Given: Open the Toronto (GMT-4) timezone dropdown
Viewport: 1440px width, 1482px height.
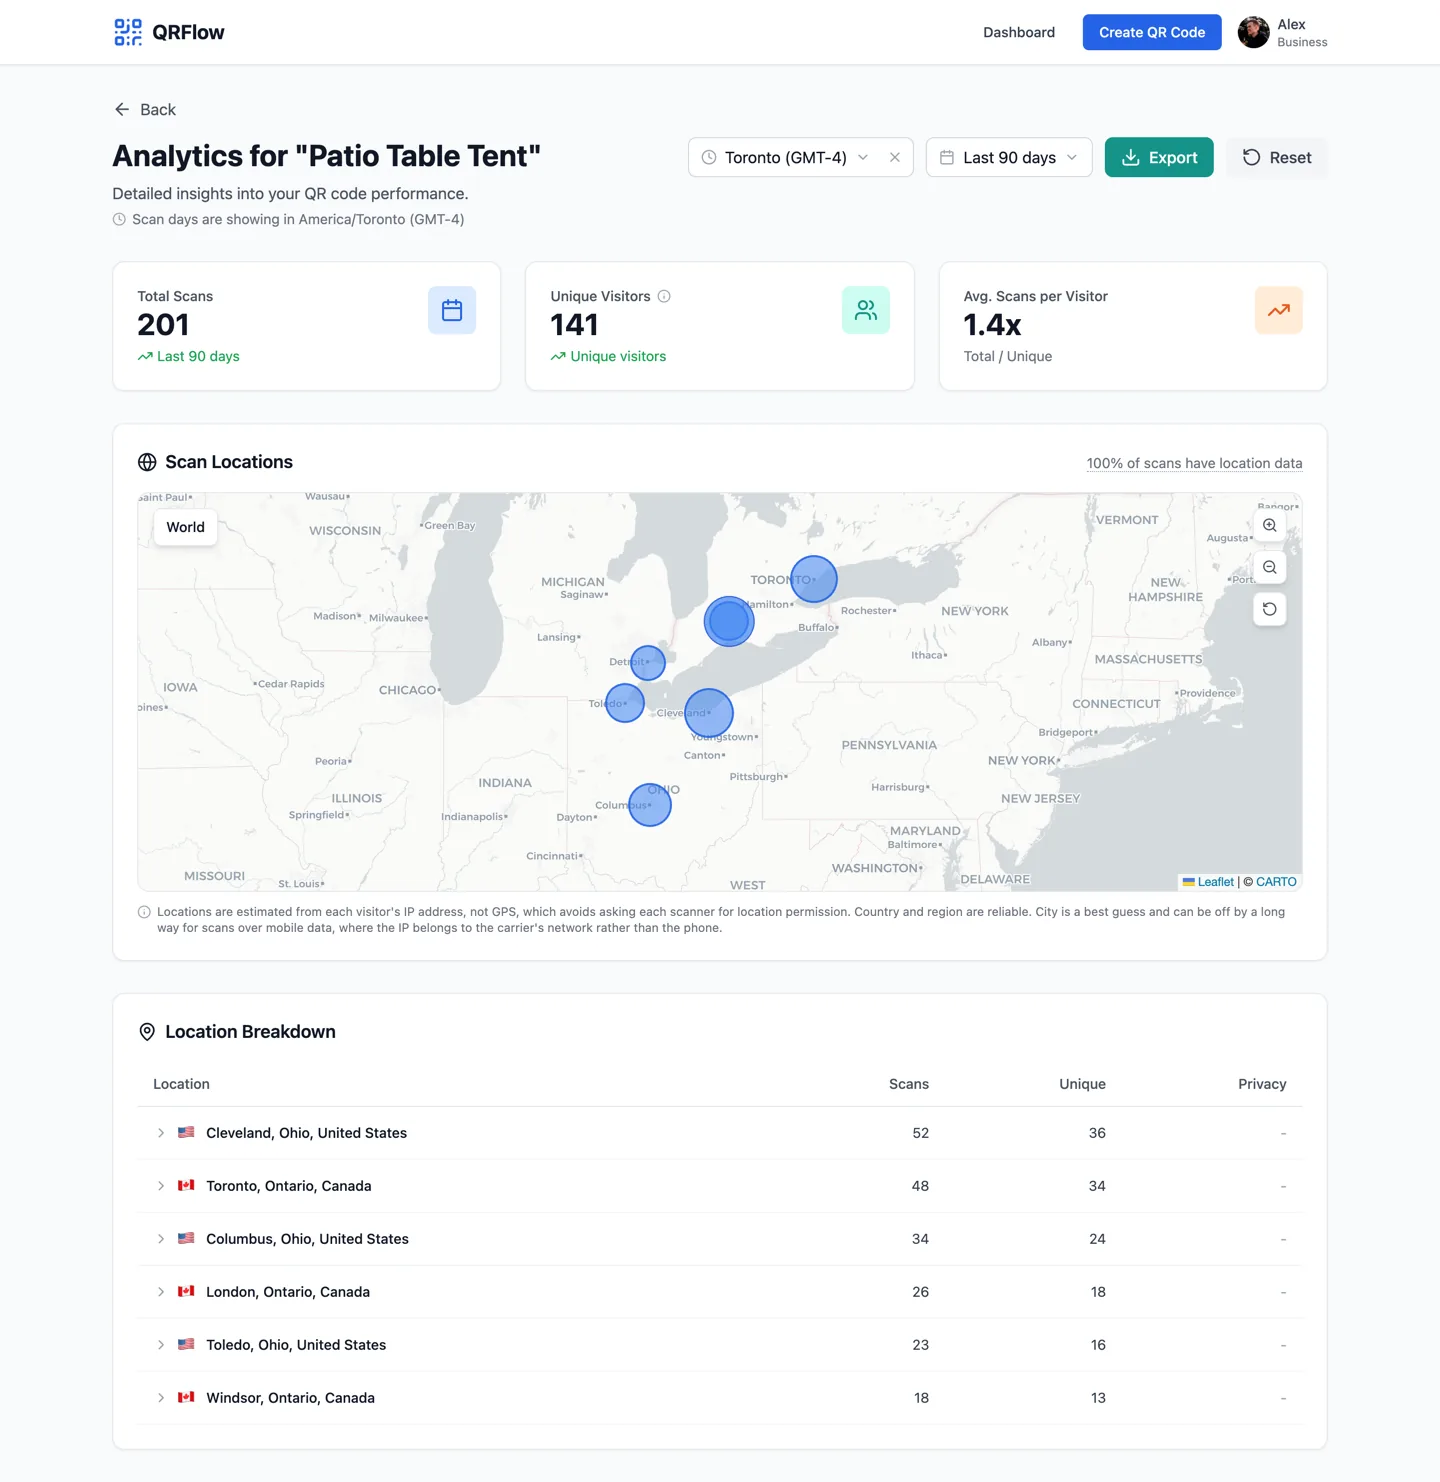Looking at the screenshot, I should pyautogui.click(x=786, y=157).
